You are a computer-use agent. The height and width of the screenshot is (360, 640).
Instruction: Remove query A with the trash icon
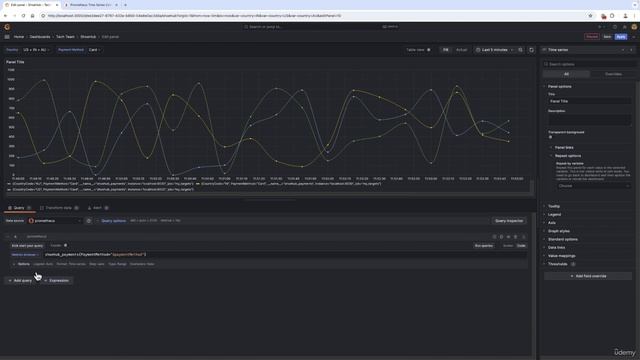(x=516, y=237)
